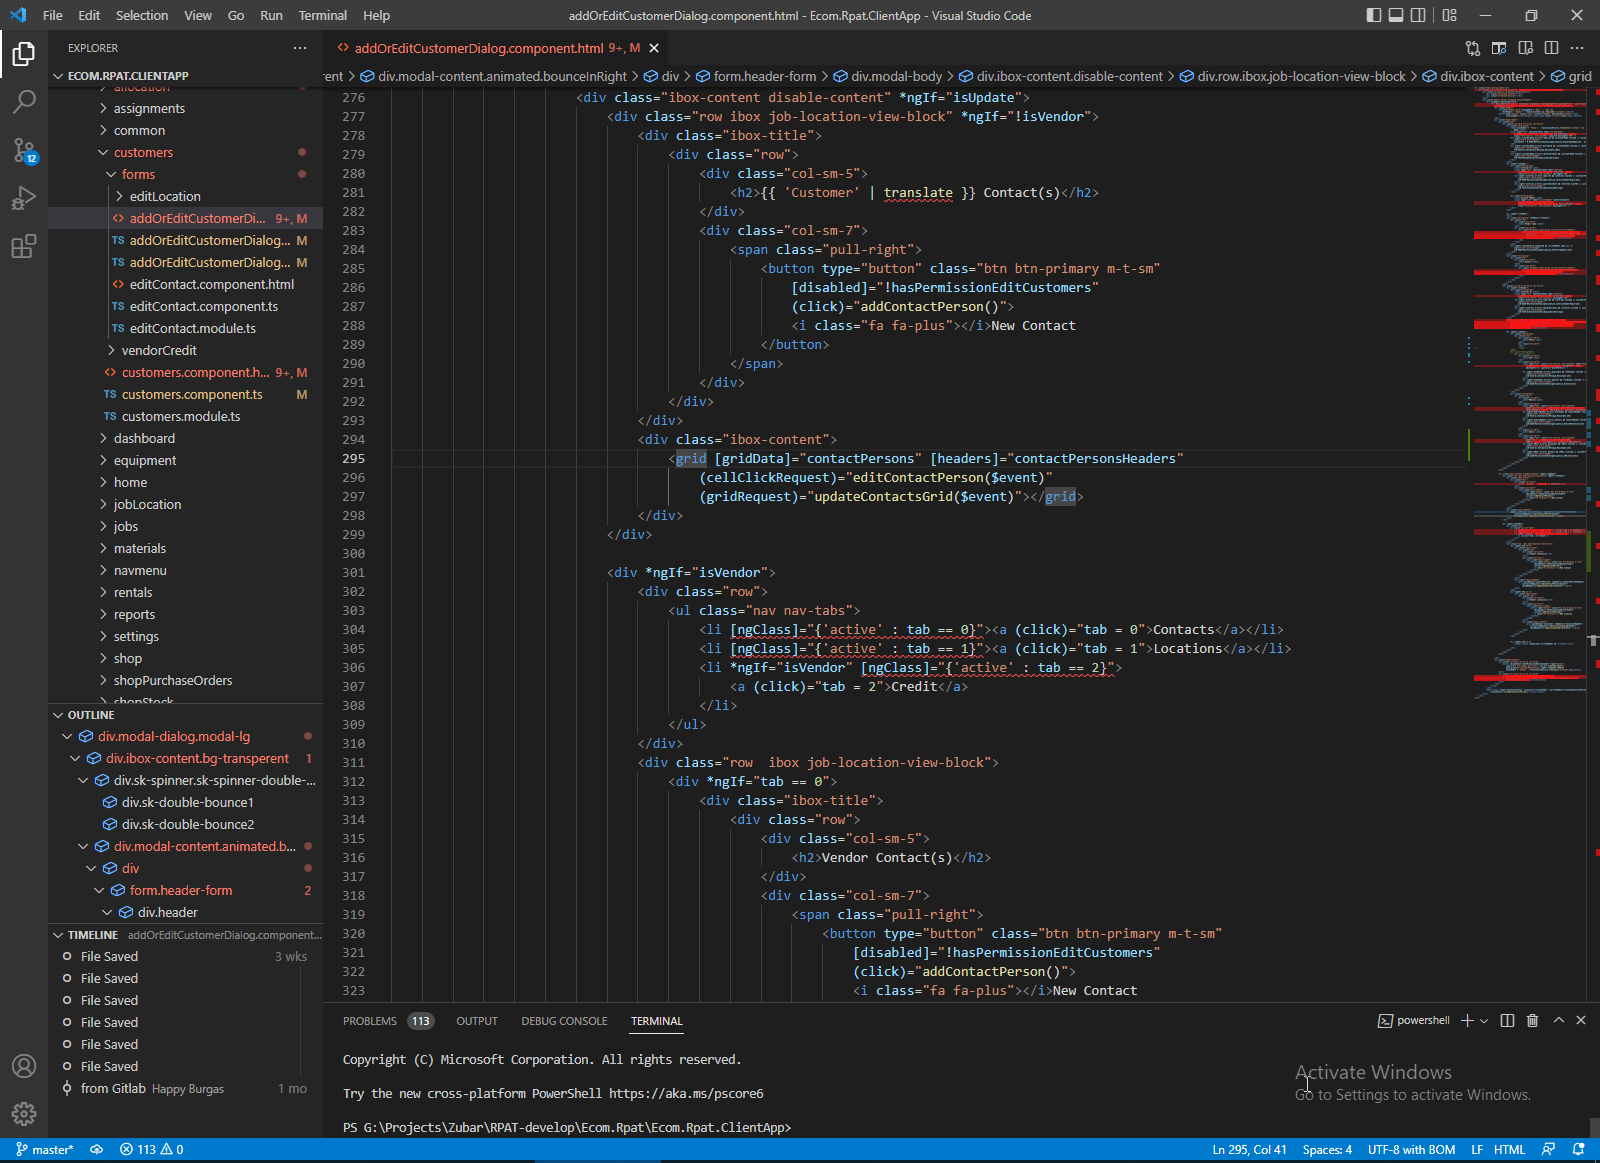
Task: Open the Manage gear menu
Action: [x=24, y=1114]
